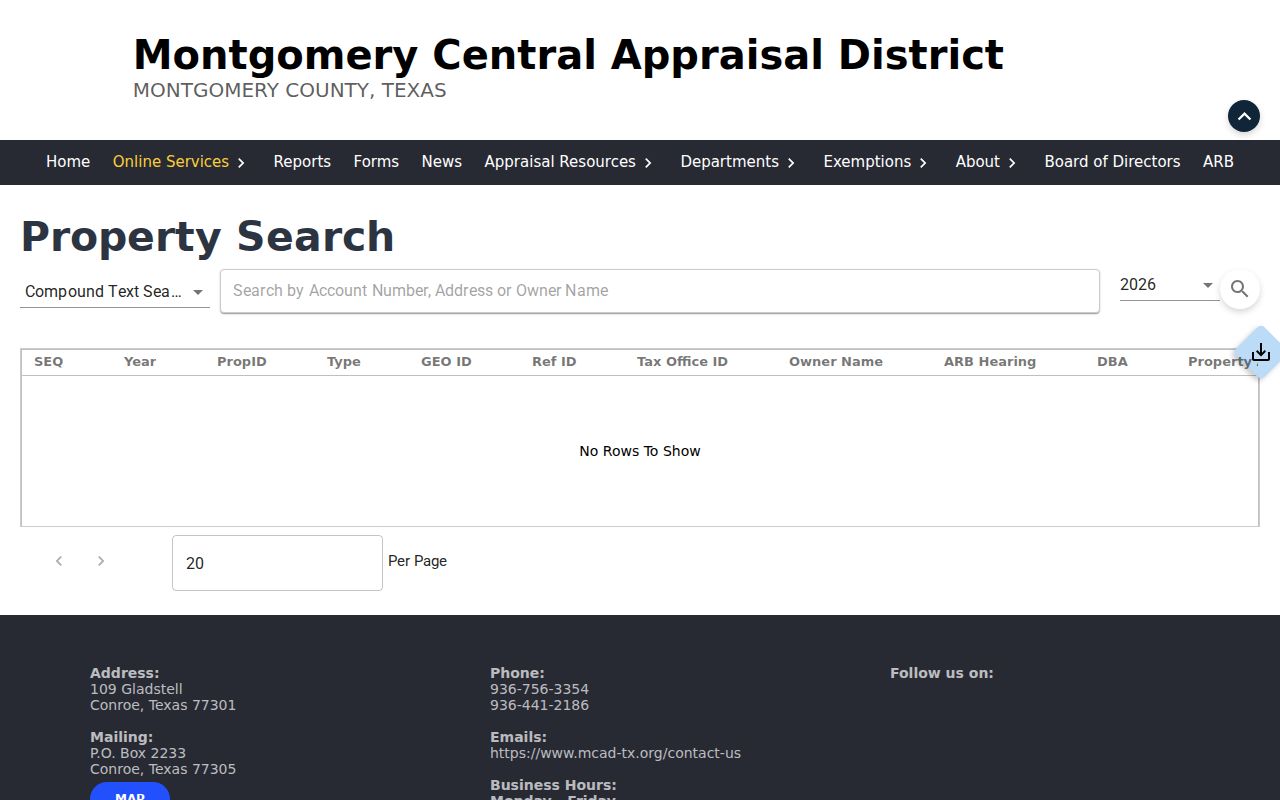
Task: Expand Online Services menu chevron
Action: [x=241, y=162]
